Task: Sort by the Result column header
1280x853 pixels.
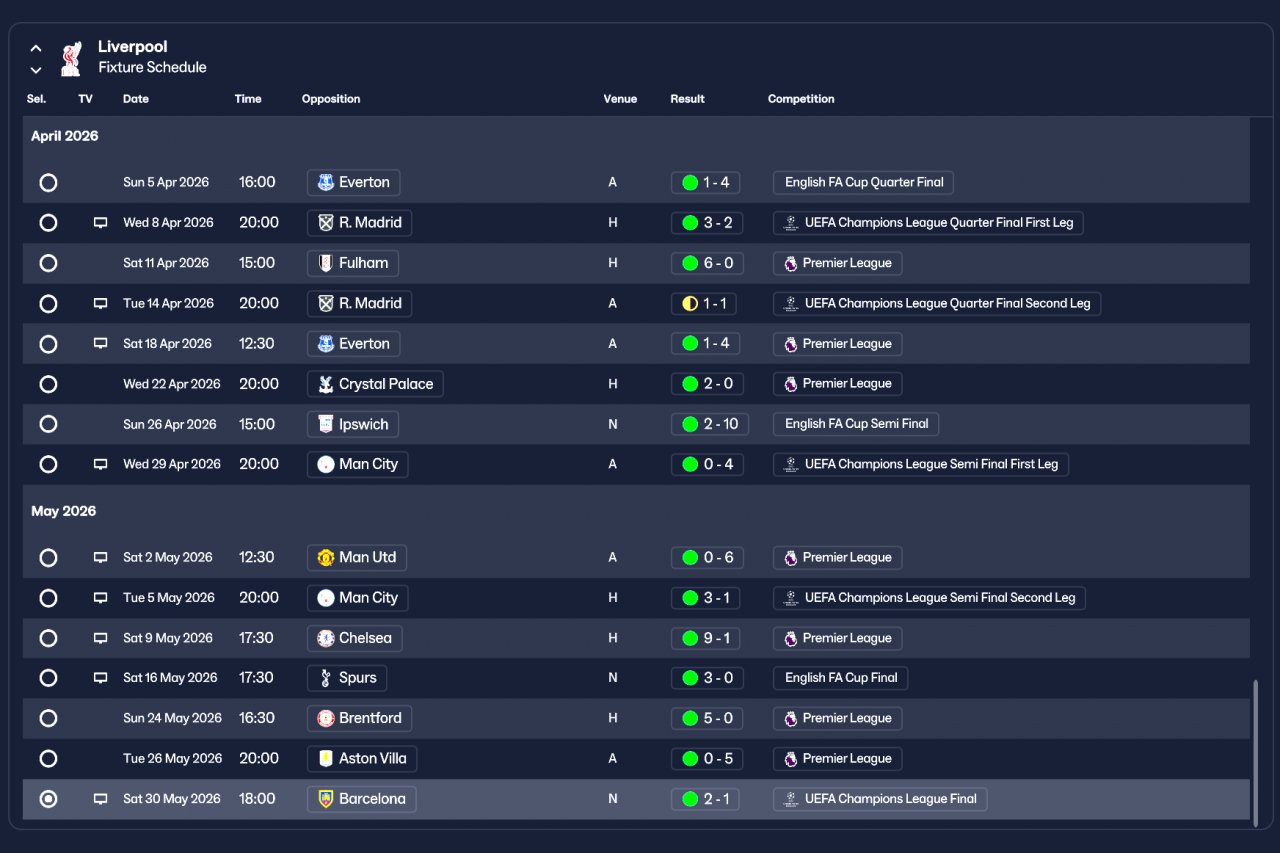Action: point(688,99)
